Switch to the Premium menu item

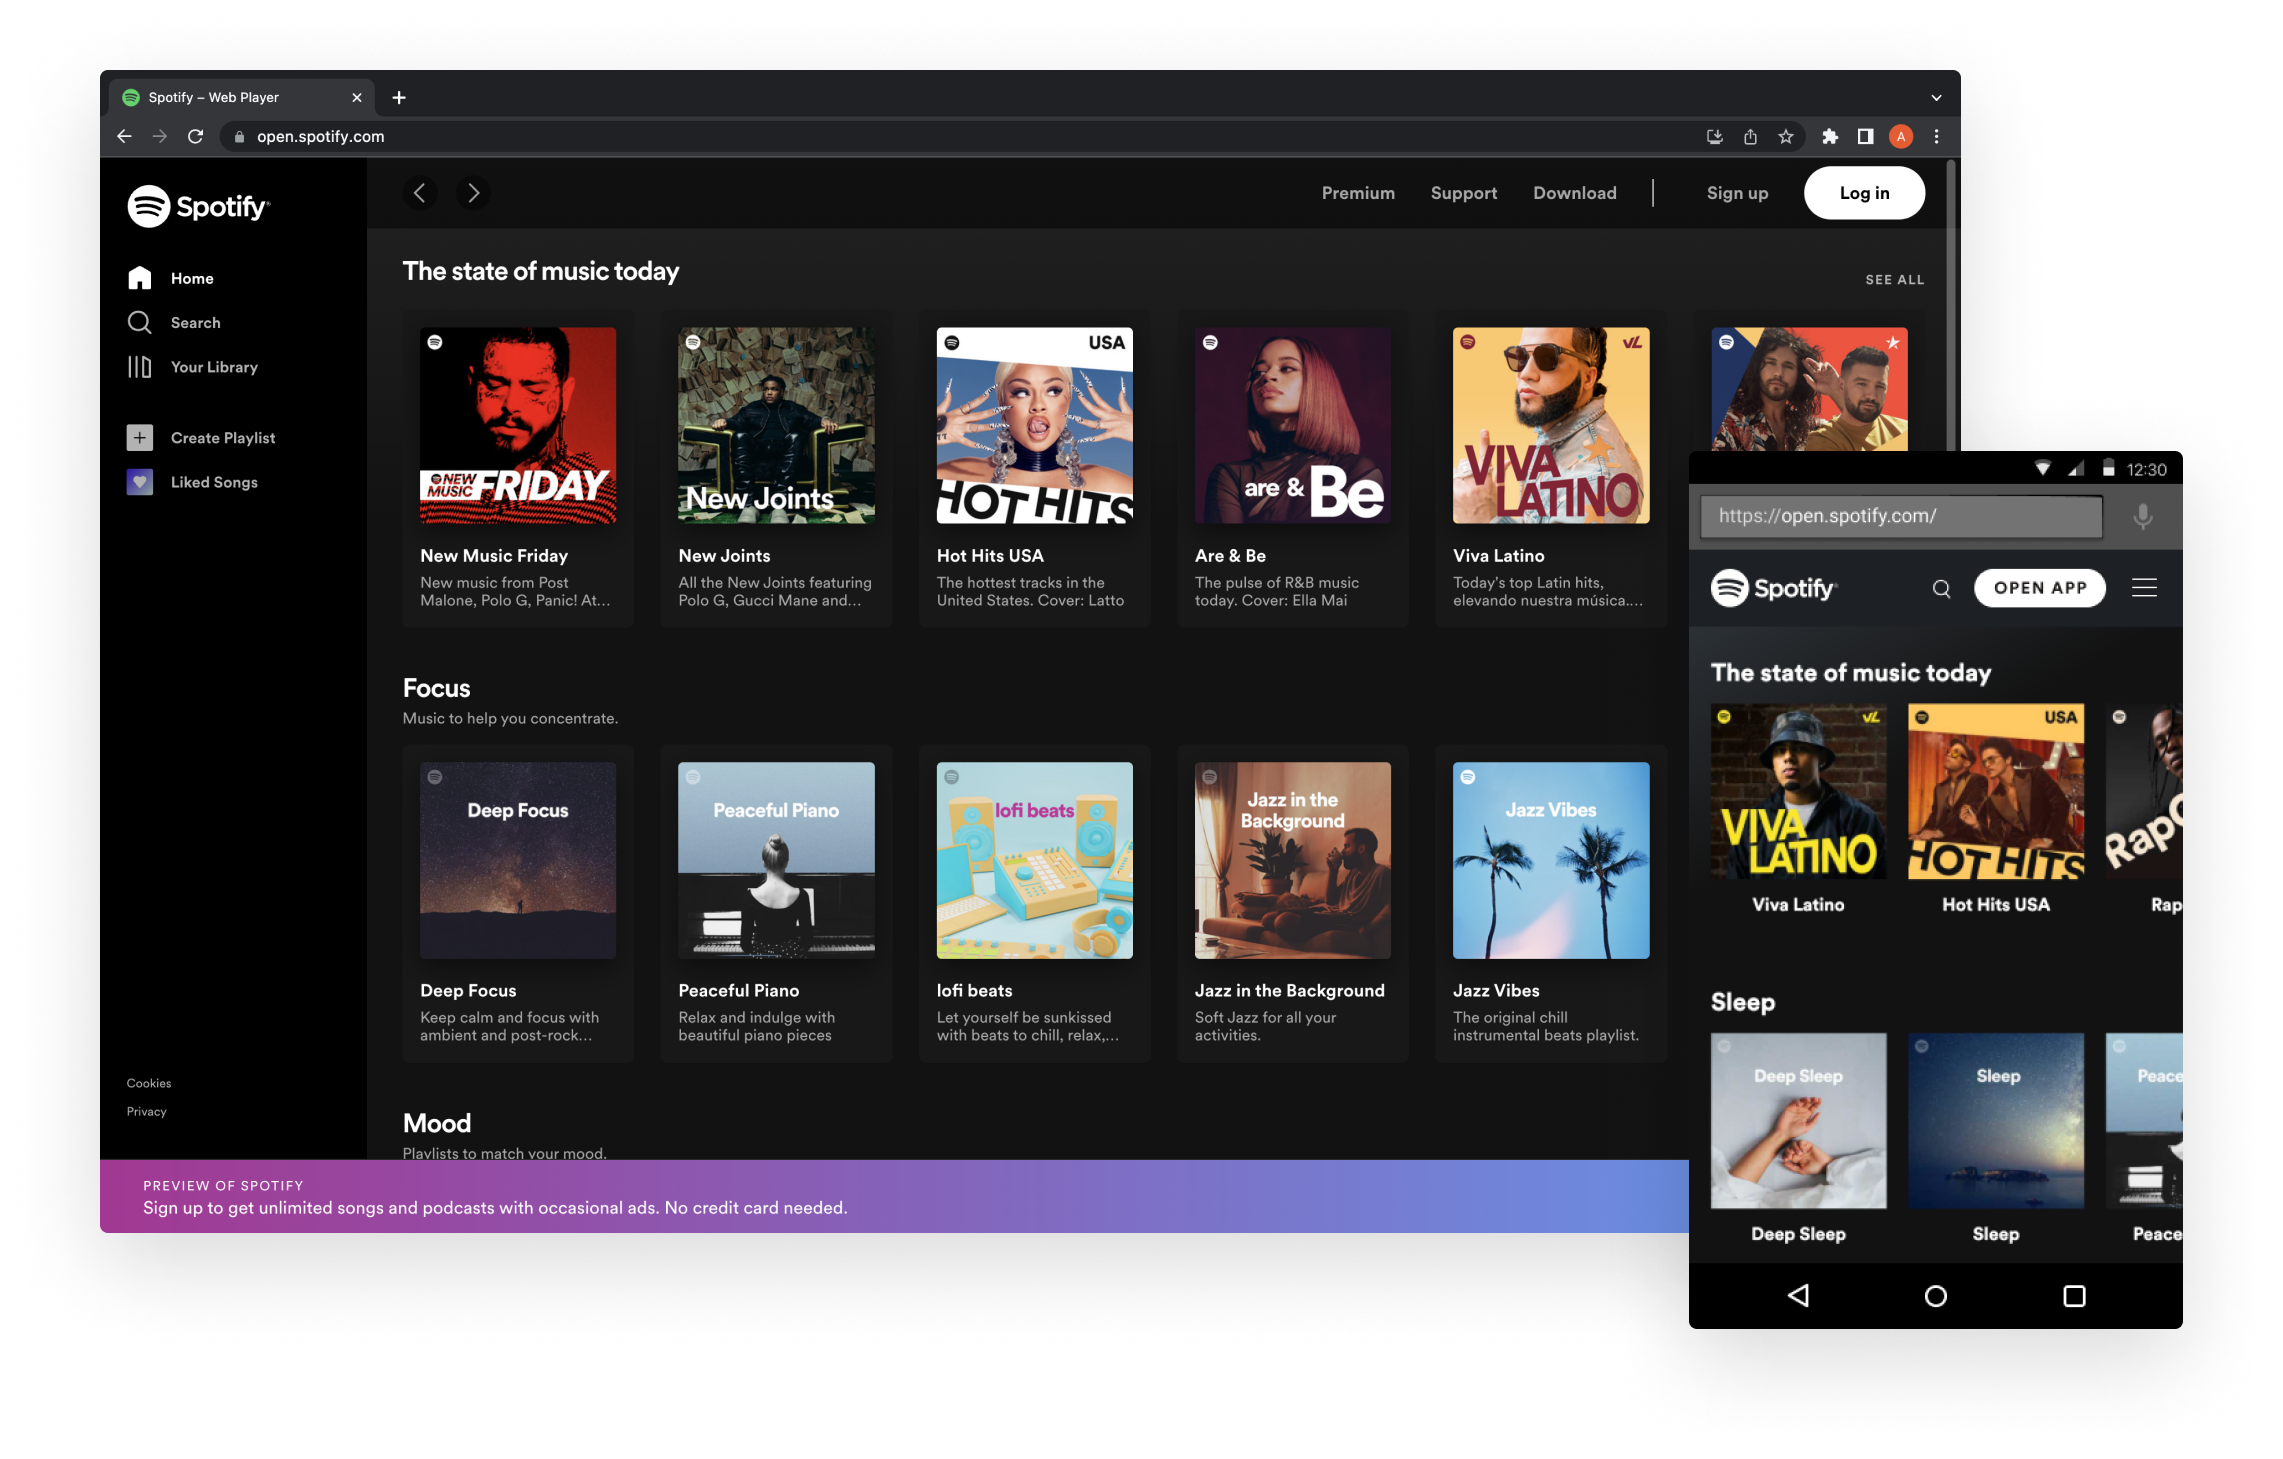tap(1358, 193)
